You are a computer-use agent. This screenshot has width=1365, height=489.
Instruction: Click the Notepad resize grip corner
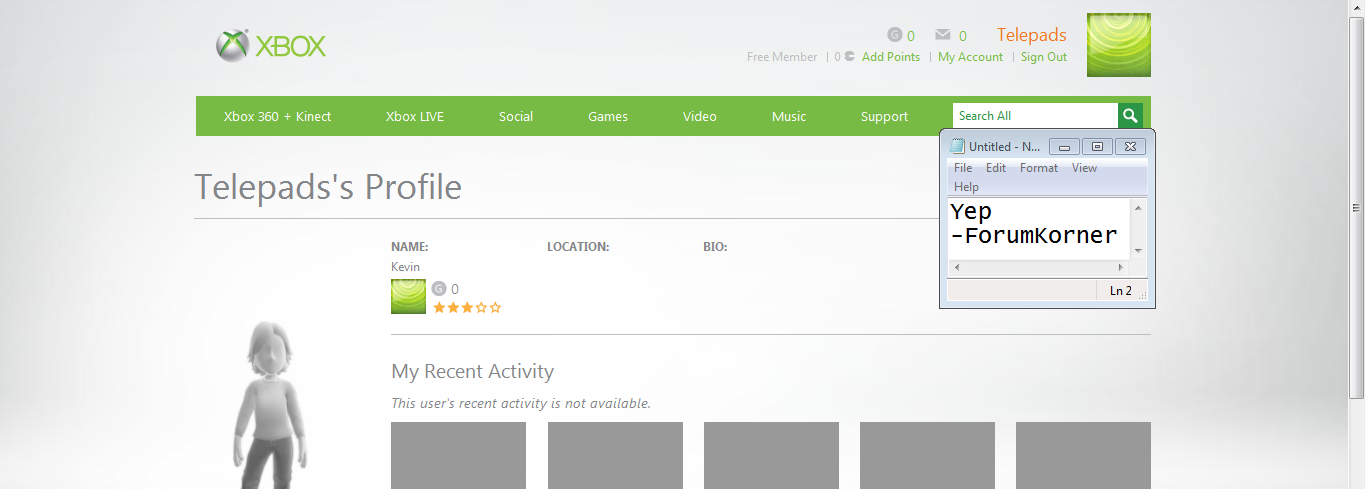1142,296
